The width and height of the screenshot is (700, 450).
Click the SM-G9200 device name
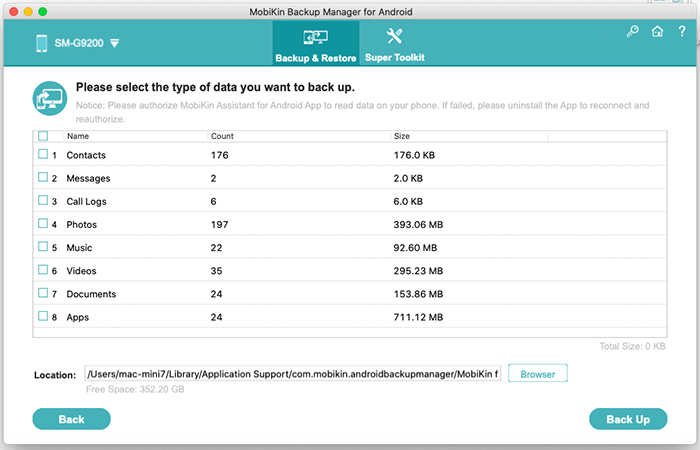[x=79, y=43]
